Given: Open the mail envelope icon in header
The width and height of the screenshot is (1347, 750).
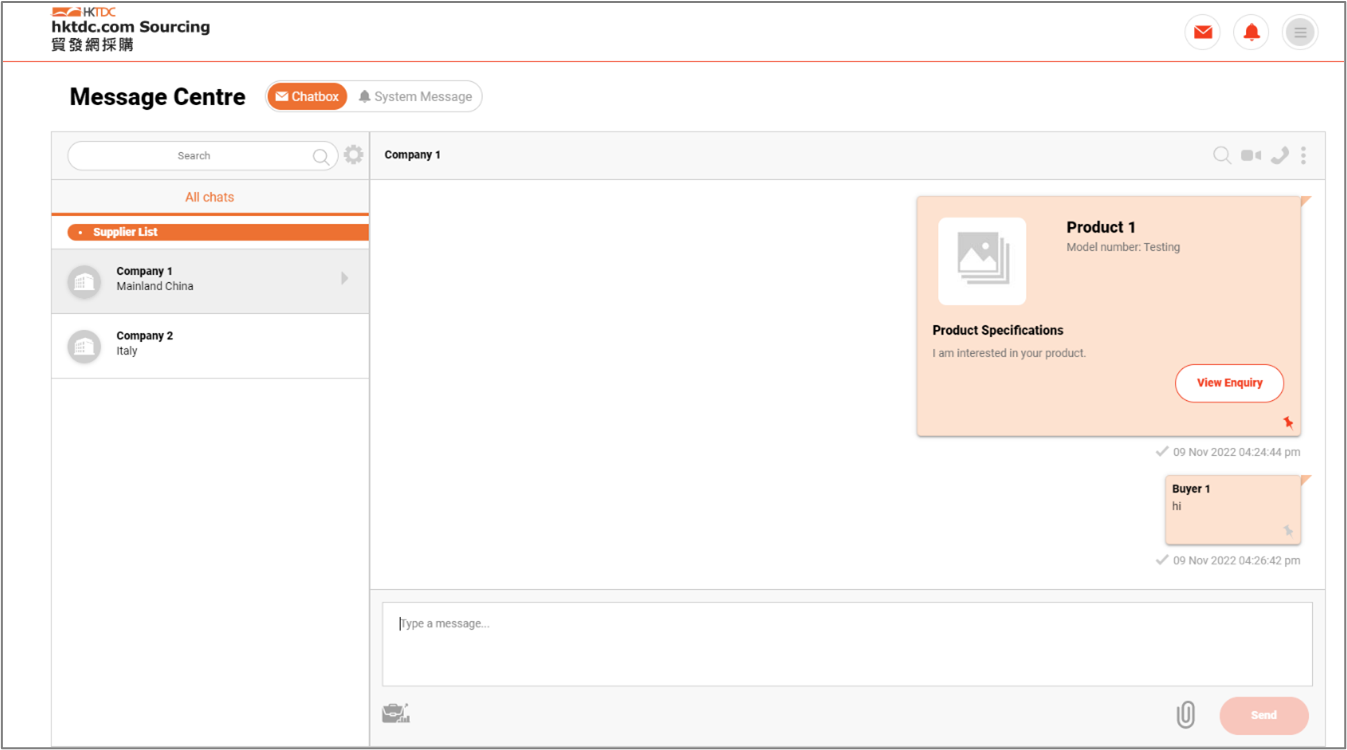Looking at the screenshot, I should 1203,33.
